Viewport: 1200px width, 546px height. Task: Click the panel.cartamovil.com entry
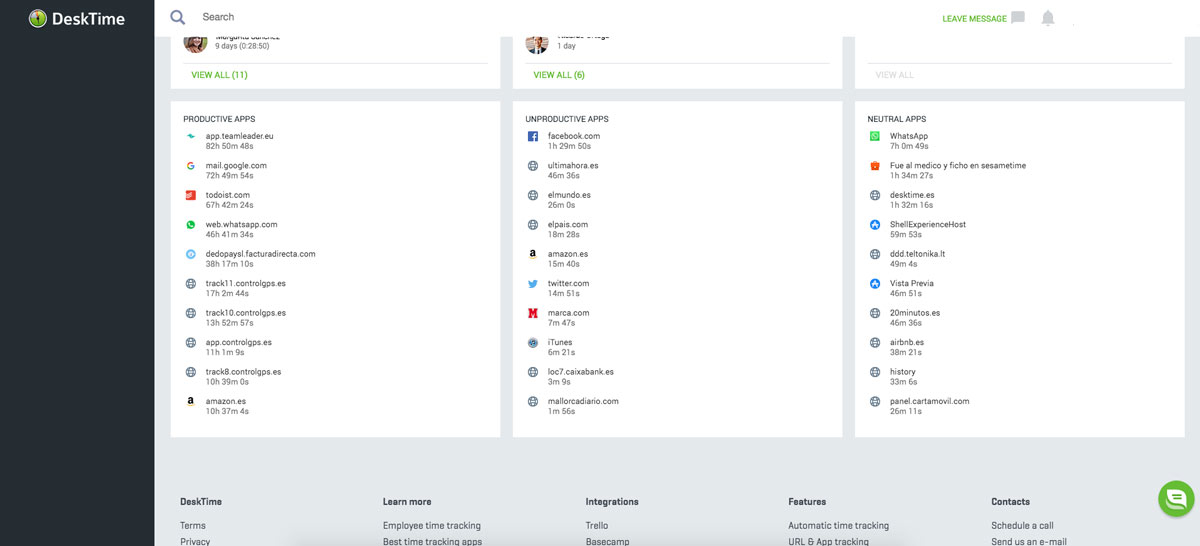[929, 401]
